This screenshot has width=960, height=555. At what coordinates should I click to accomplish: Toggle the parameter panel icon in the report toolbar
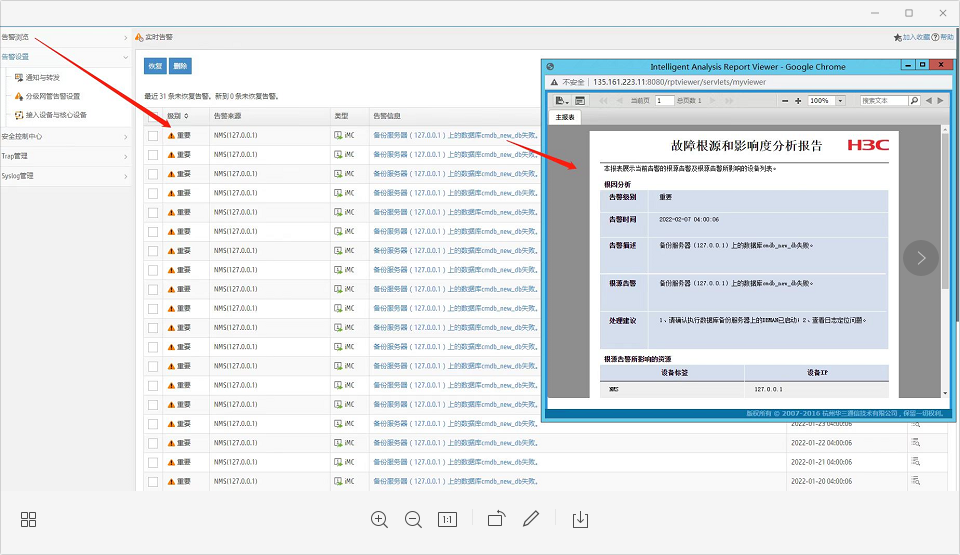580,100
